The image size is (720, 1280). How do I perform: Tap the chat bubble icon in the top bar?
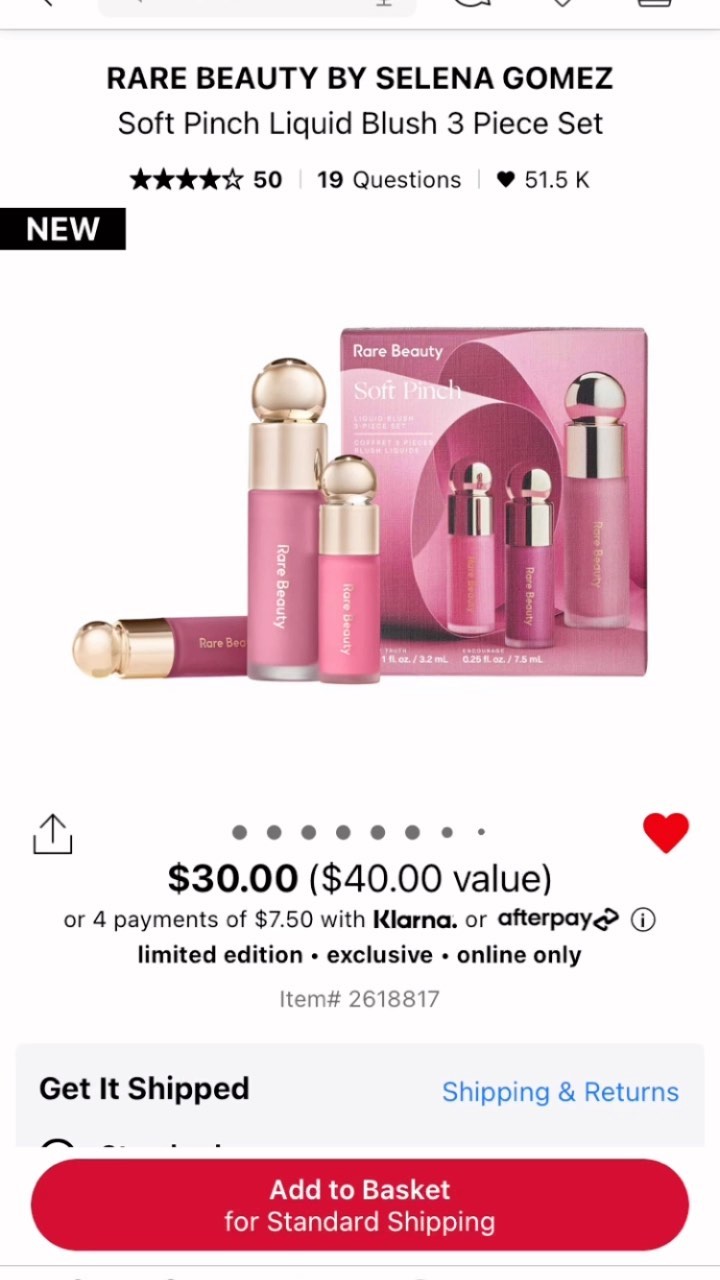[x=470, y=4]
